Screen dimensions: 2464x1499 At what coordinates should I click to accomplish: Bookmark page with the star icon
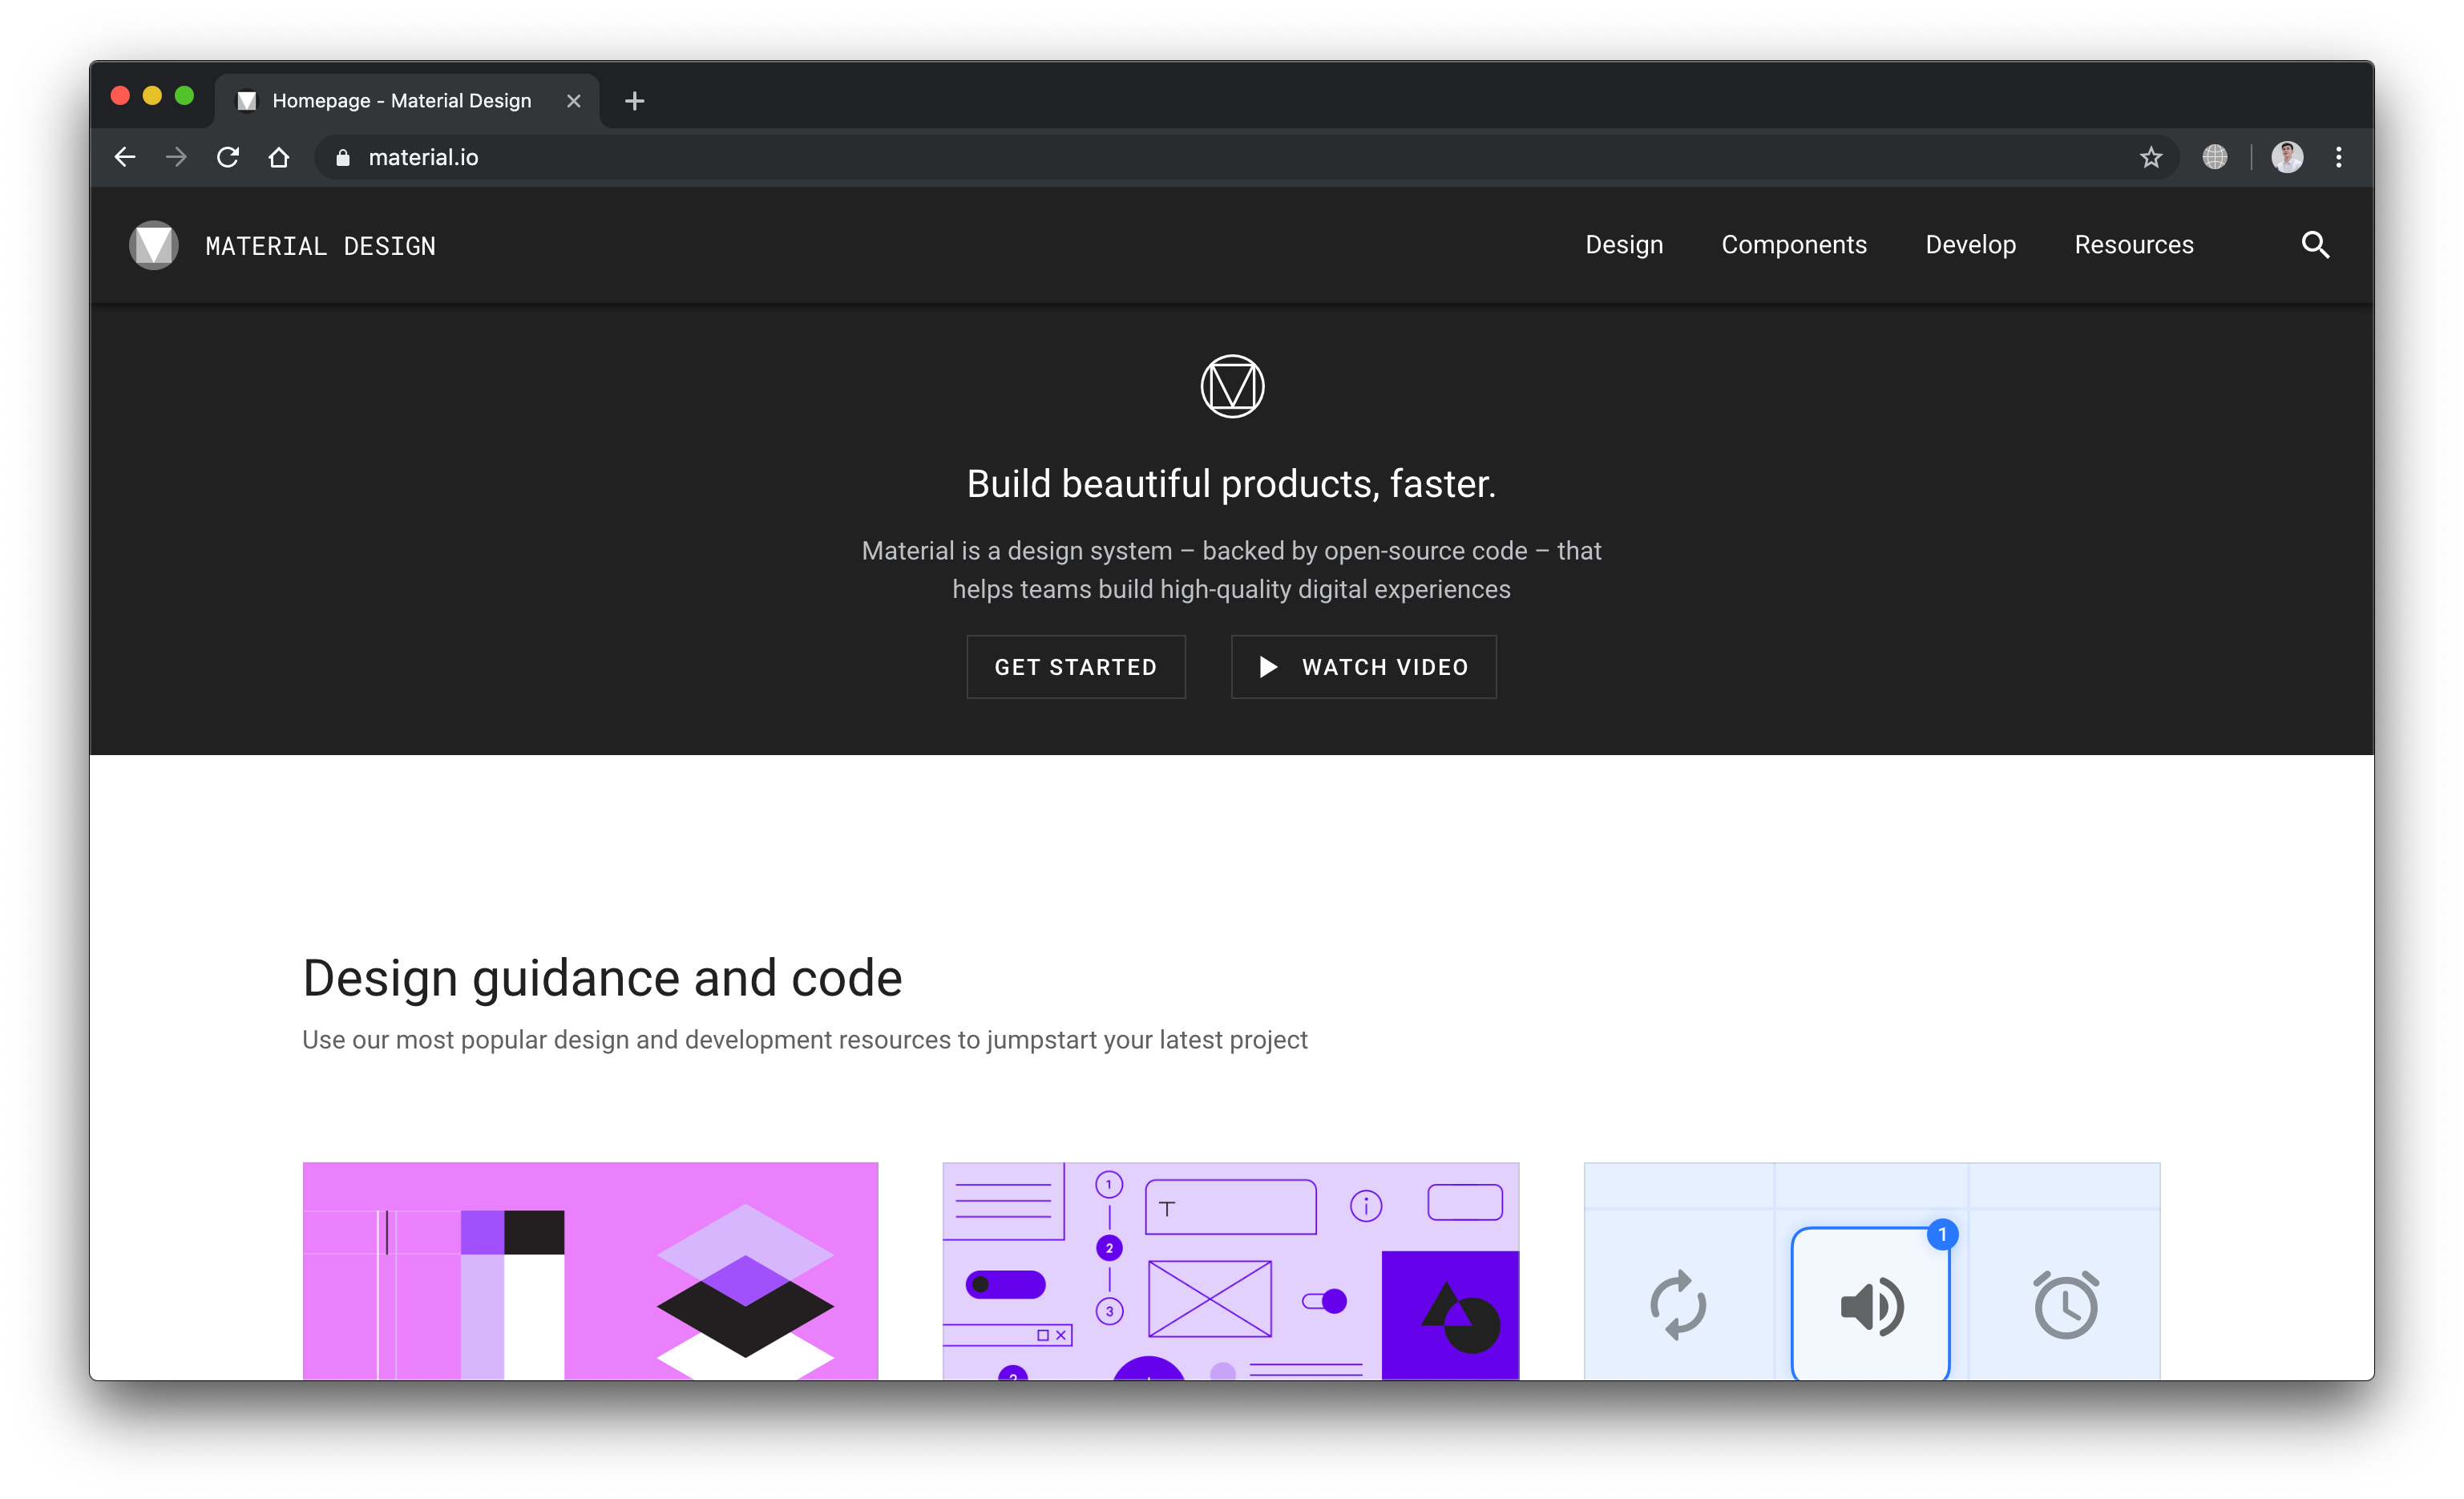pos(2150,157)
